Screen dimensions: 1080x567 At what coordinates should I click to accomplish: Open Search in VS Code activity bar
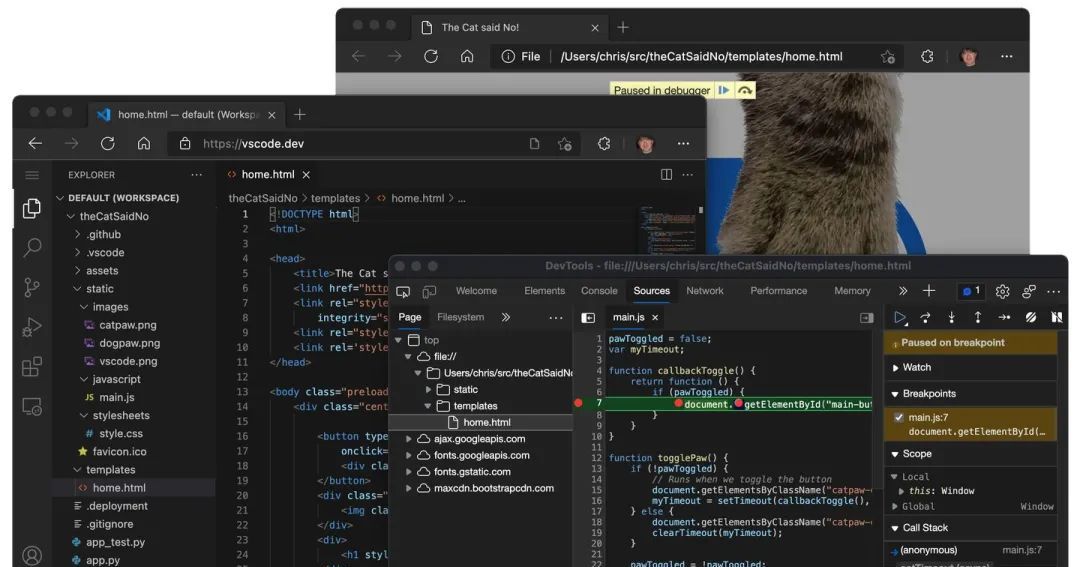[32, 247]
